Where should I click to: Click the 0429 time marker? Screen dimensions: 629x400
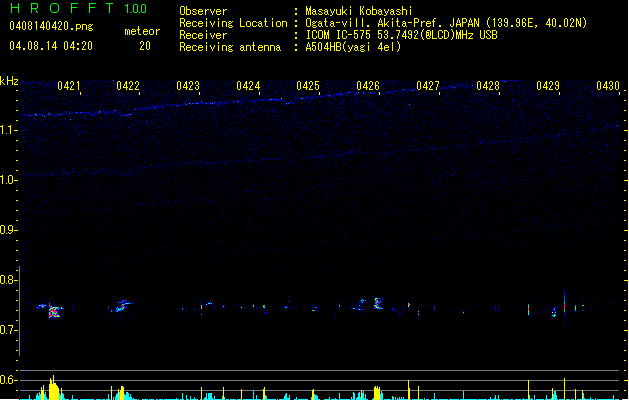coord(548,86)
